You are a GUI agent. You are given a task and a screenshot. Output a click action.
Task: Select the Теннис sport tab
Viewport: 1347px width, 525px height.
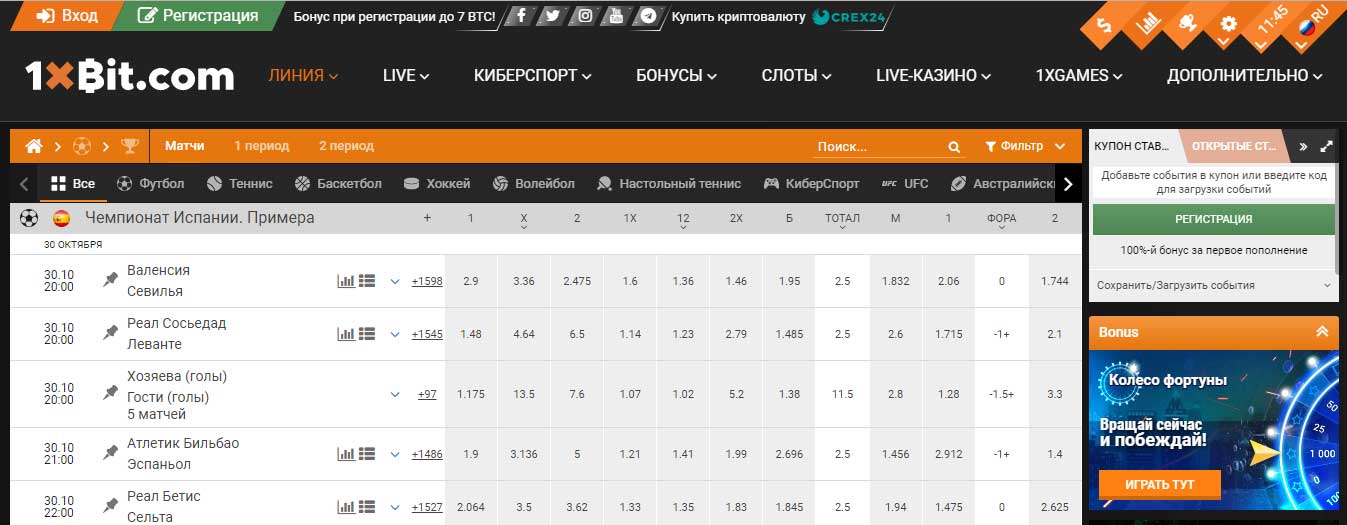point(240,184)
